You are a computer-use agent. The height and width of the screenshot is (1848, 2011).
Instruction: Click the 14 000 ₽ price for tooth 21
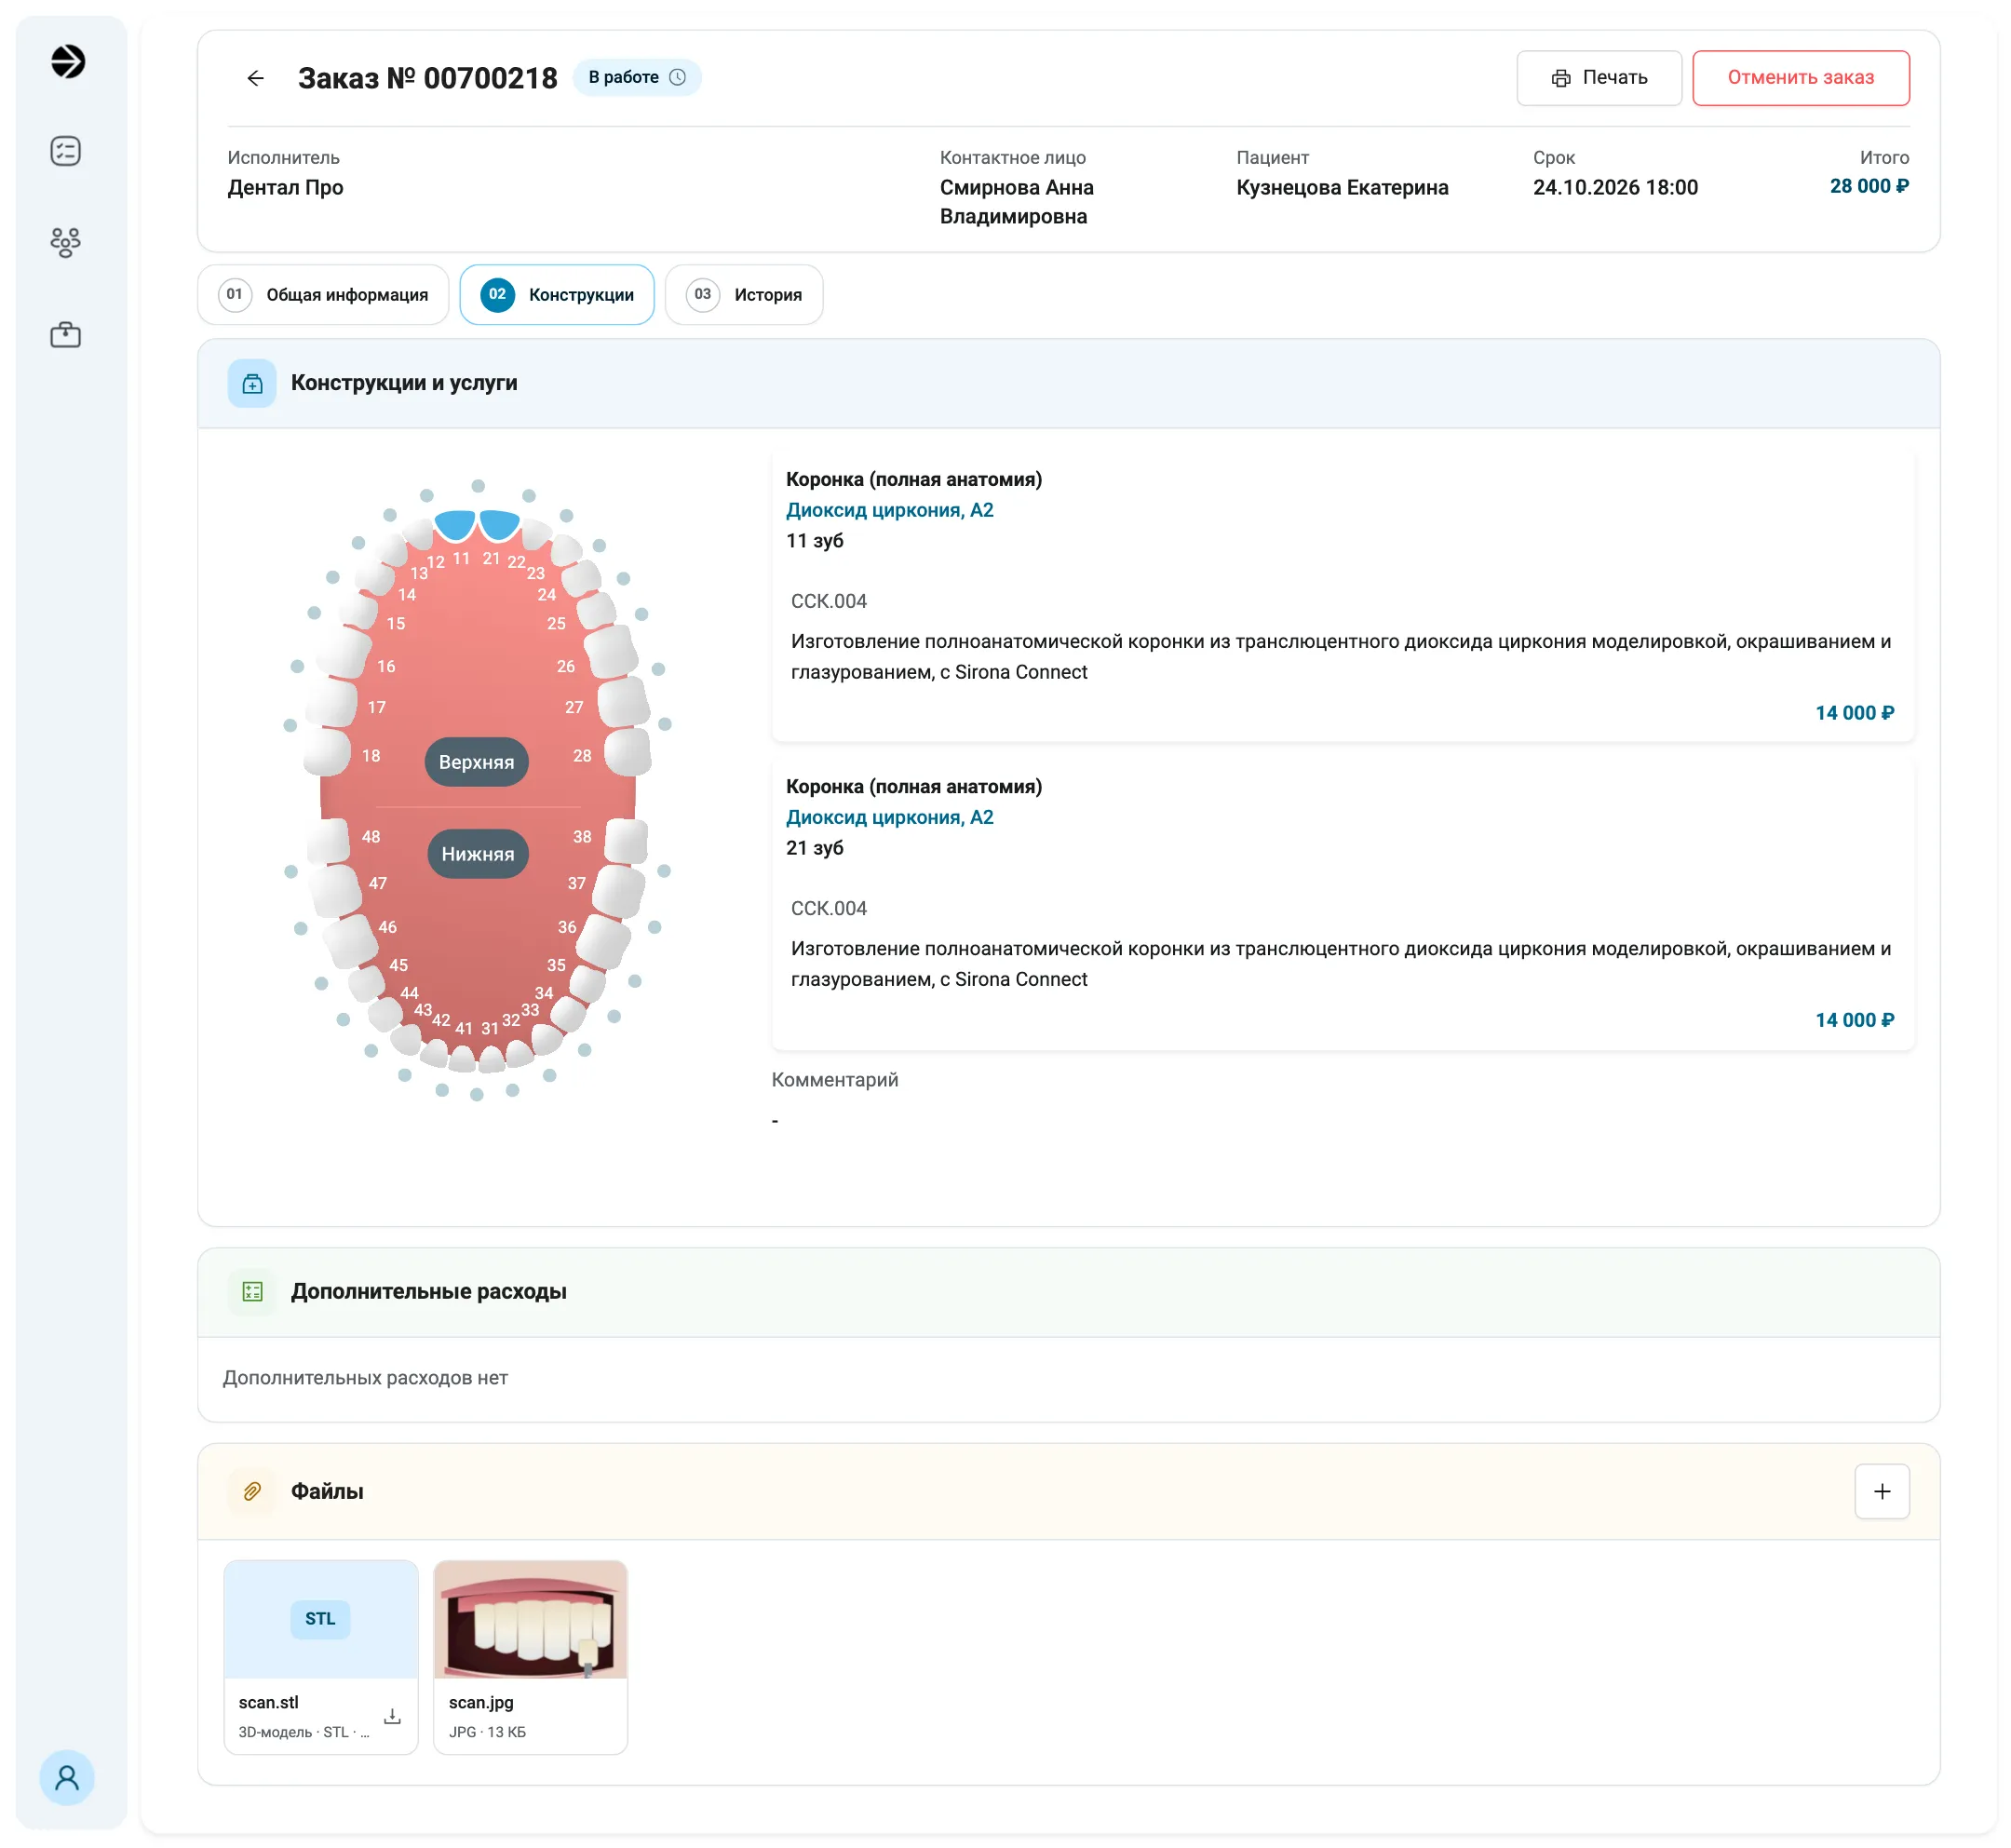click(1855, 1020)
